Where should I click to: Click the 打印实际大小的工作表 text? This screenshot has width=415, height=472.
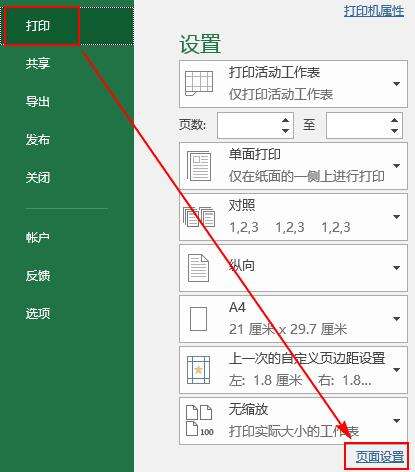(294, 431)
